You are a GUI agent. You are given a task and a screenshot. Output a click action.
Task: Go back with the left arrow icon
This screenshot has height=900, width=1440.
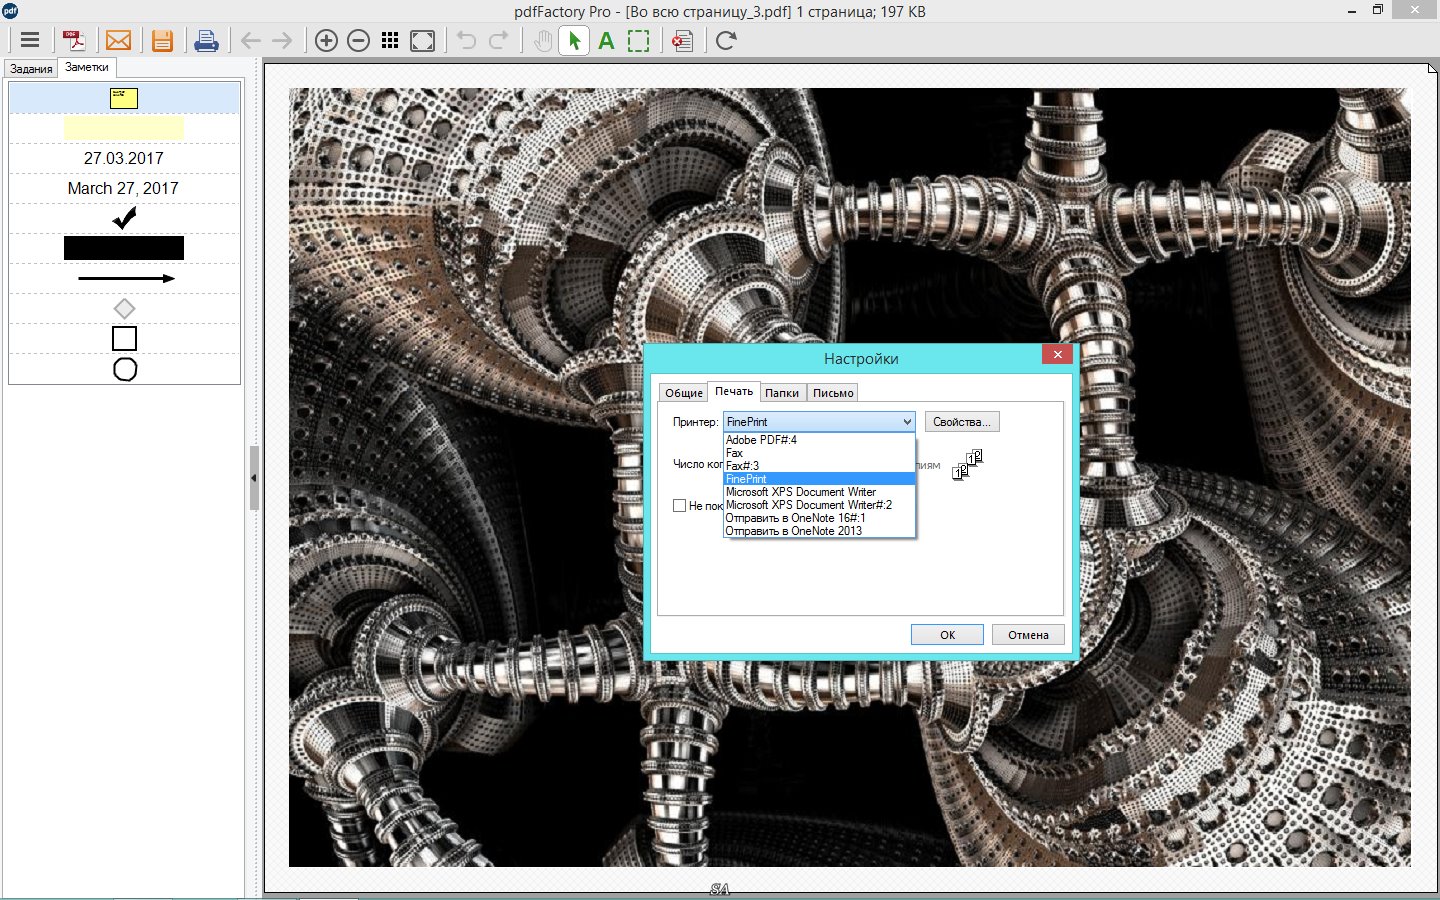pos(250,40)
